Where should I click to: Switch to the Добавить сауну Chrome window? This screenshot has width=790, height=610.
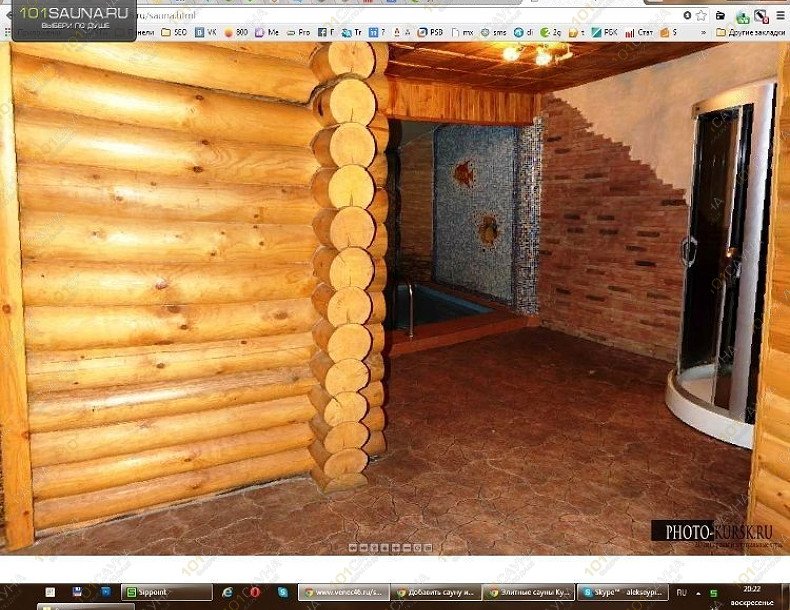click(x=436, y=592)
